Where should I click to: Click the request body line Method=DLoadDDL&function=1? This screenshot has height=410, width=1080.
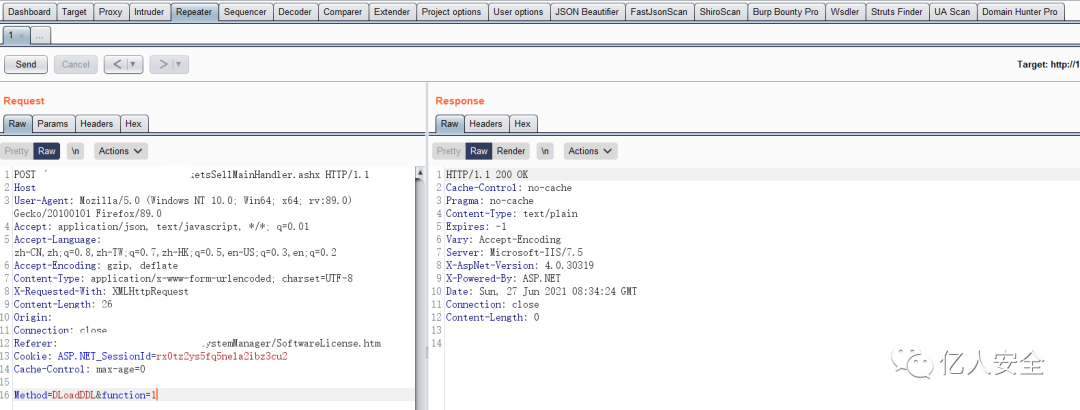(x=86, y=395)
